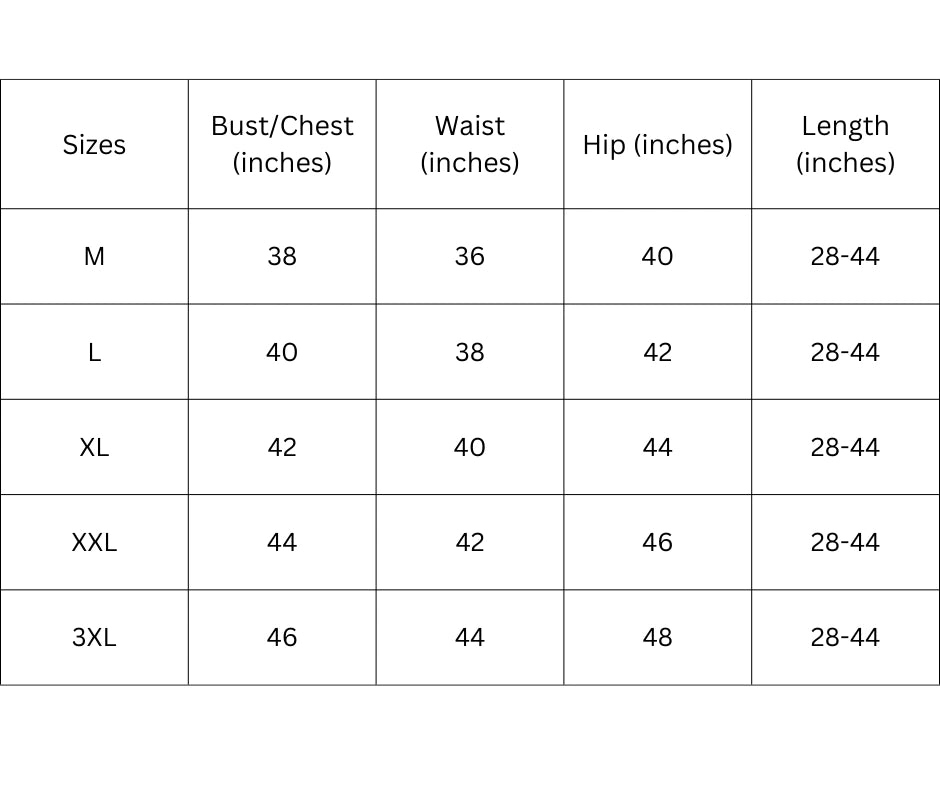Select the XXL size label

click(94, 542)
